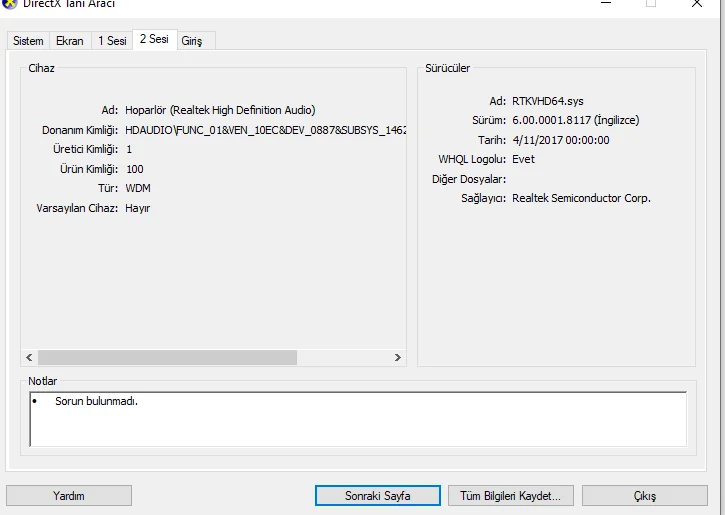Open the Ekran tab

70,41
